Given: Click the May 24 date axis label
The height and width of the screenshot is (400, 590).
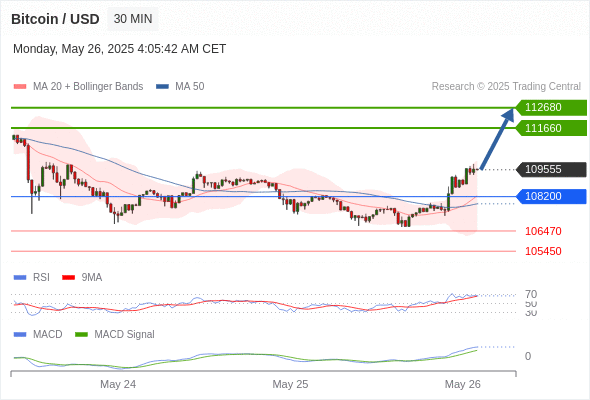Looking at the screenshot, I should pyautogui.click(x=118, y=384).
